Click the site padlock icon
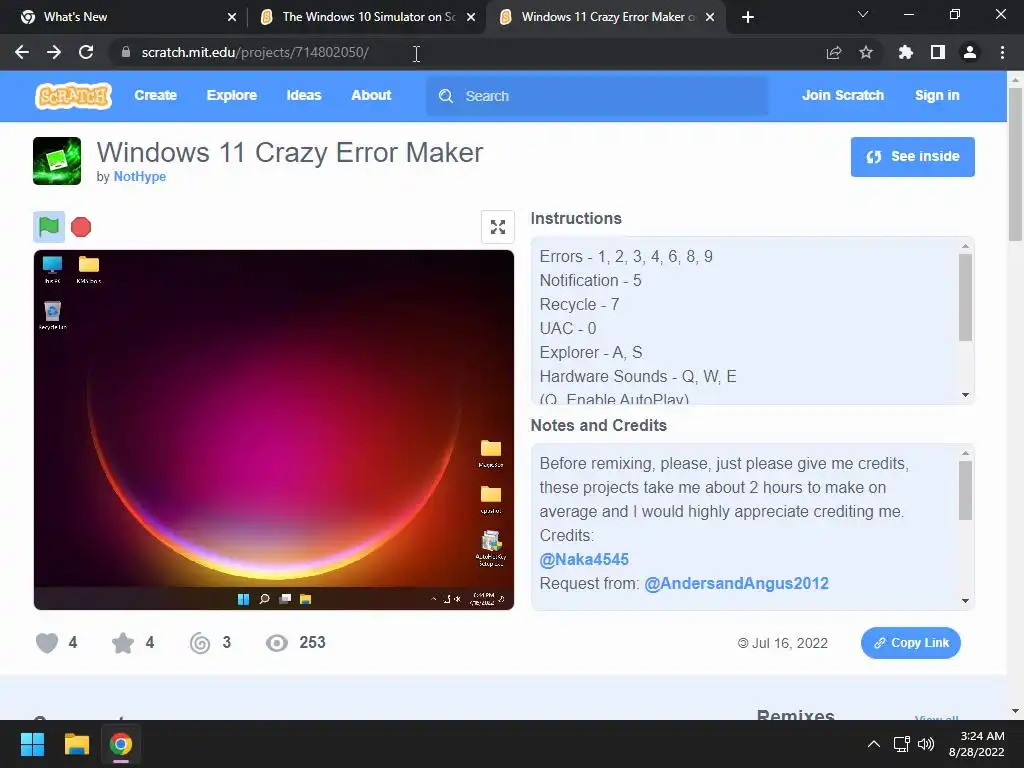This screenshot has width=1024, height=768. point(126,52)
